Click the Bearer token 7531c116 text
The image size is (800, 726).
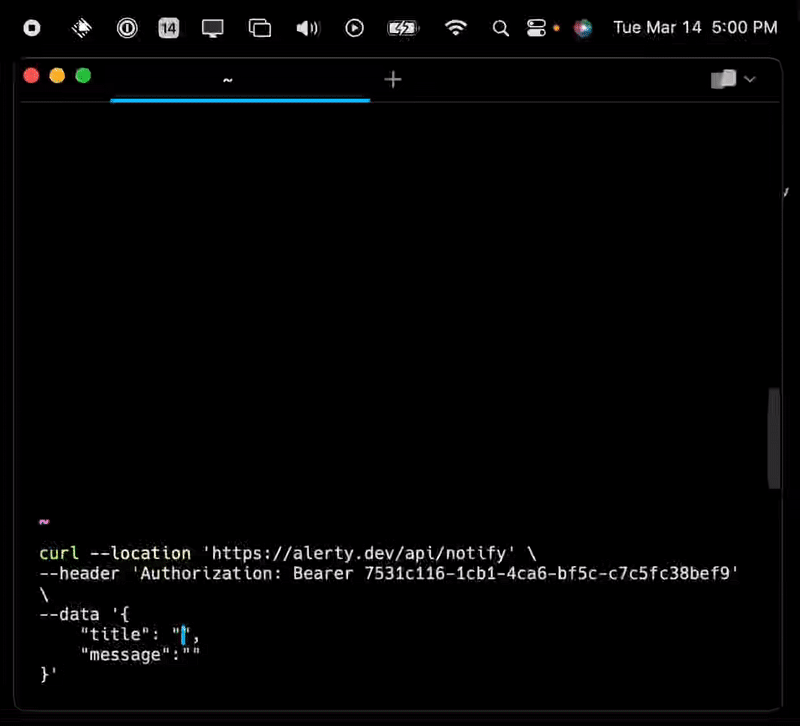(x=547, y=573)
